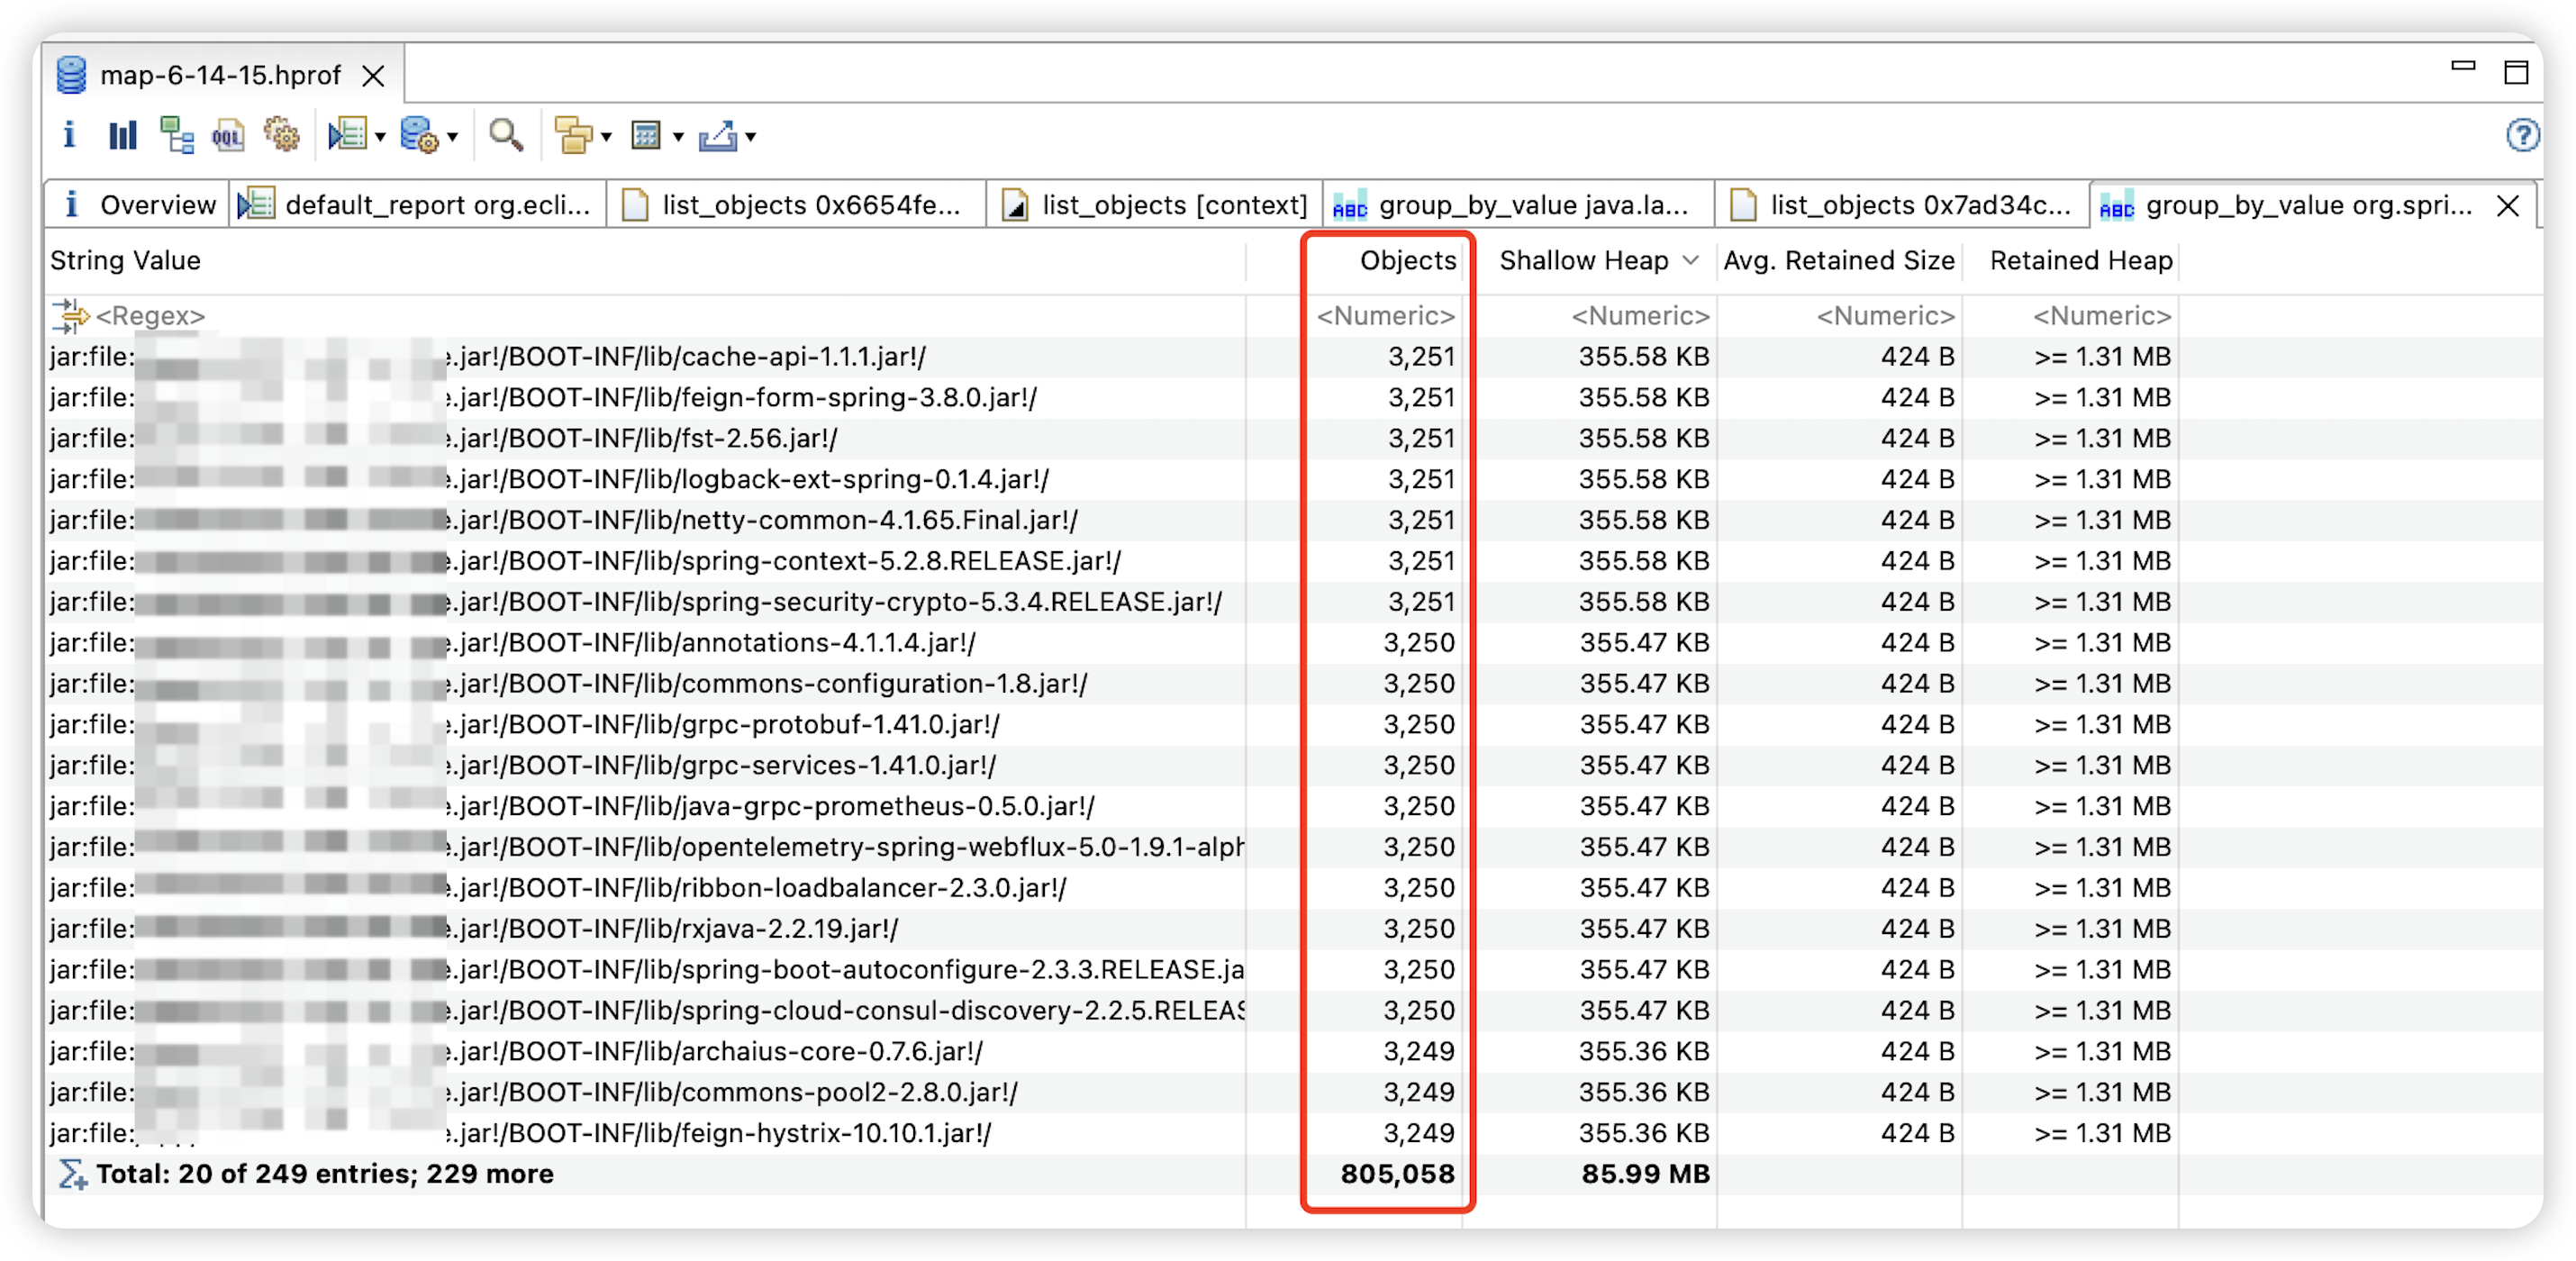The image size is (2576, 1261).
Task: Expand the export dropdown arrow
Action: tap(750, 137)
